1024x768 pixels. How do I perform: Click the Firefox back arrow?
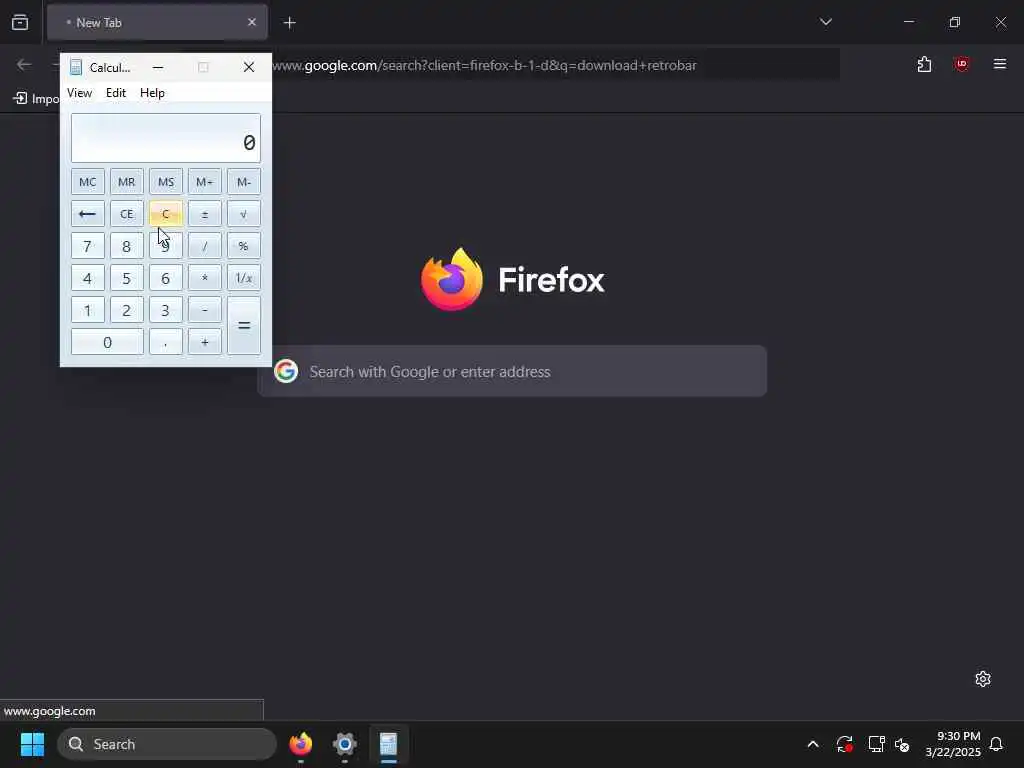click(x=24, y=65)
